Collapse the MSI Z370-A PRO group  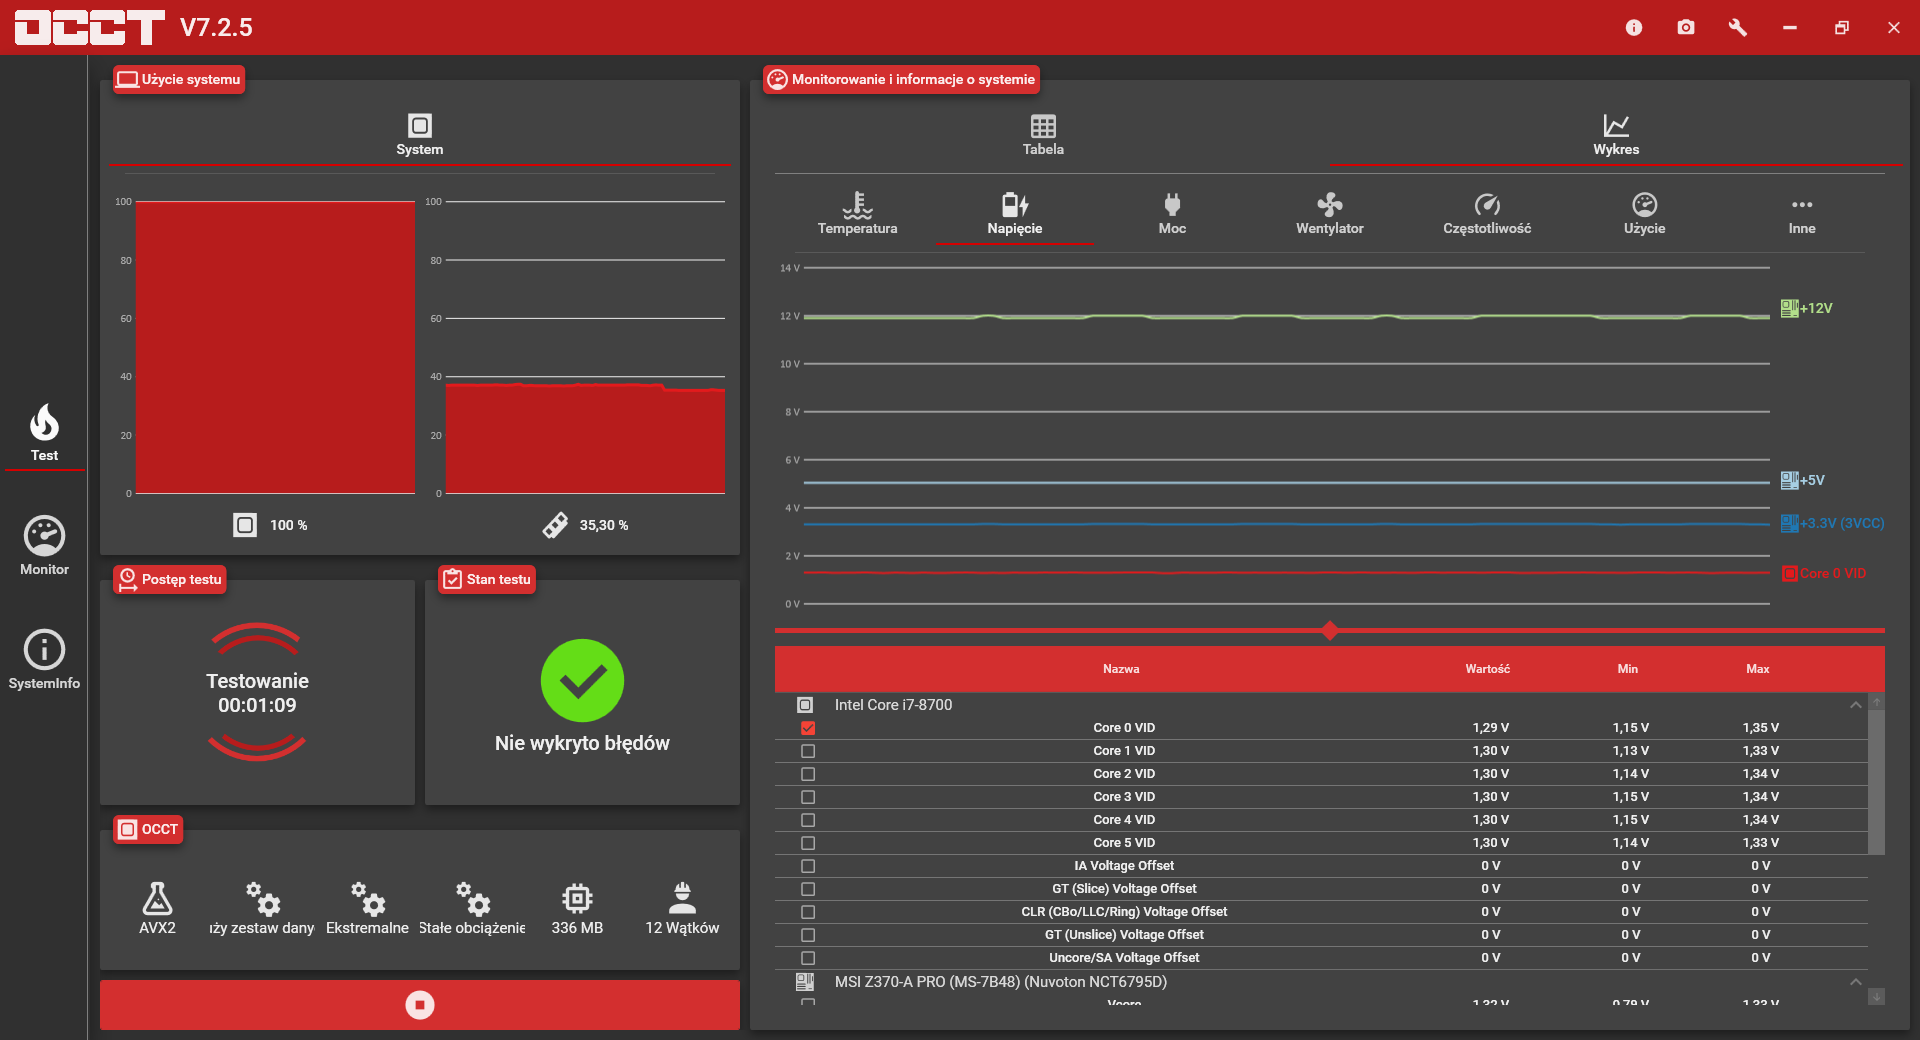point(1856,982)
